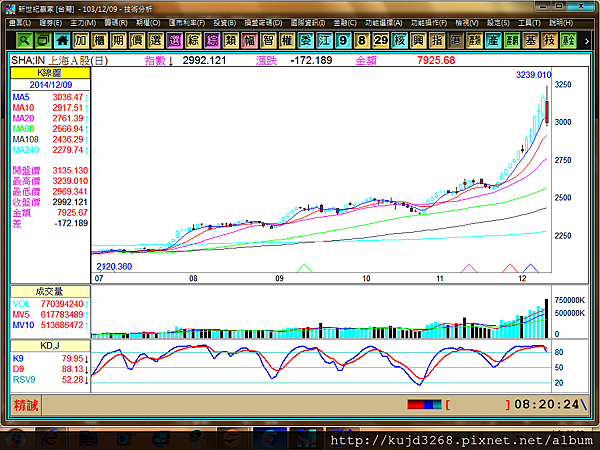Click the green magnifier search icon
Image resolution: width=600 pixels, height=450 pixels.
24,40
